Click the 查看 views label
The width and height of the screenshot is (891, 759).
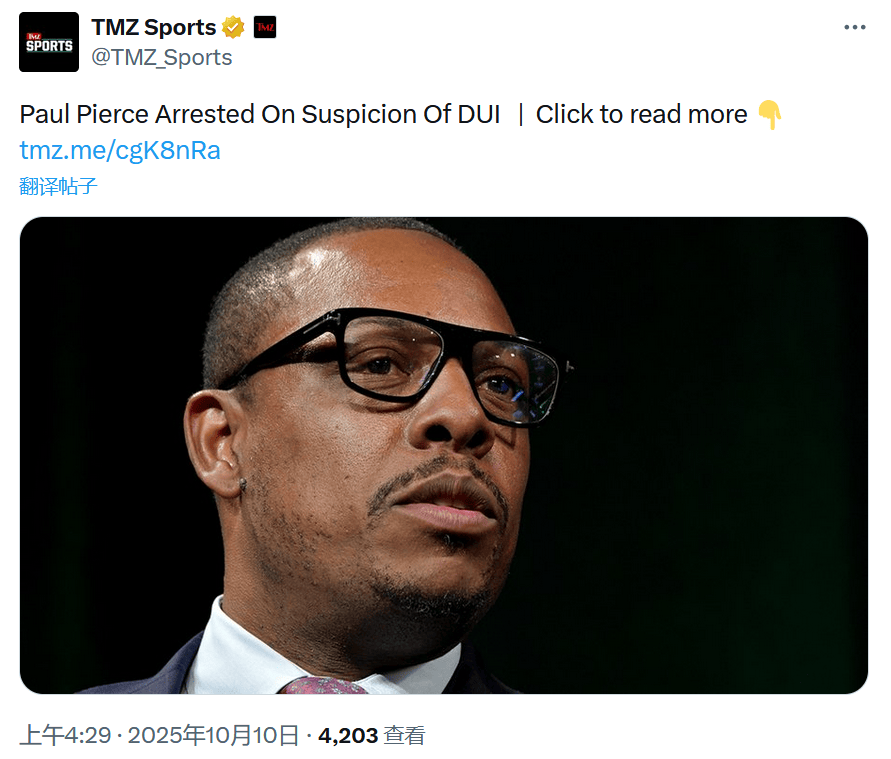tap(404, 736)
